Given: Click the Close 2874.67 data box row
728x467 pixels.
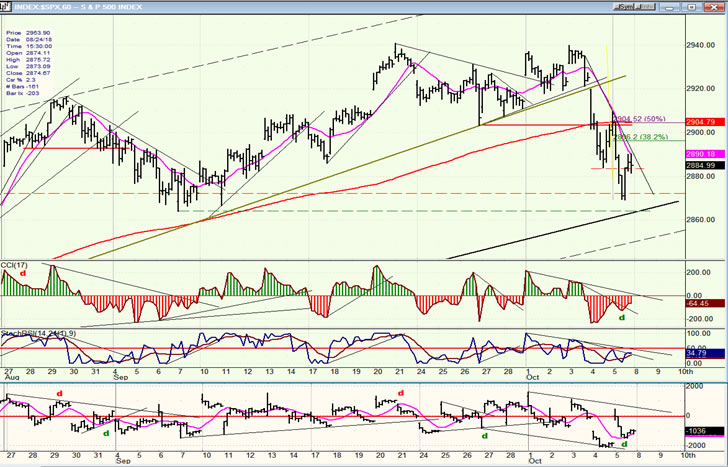Looking at the screenshot, I should 28,73.
